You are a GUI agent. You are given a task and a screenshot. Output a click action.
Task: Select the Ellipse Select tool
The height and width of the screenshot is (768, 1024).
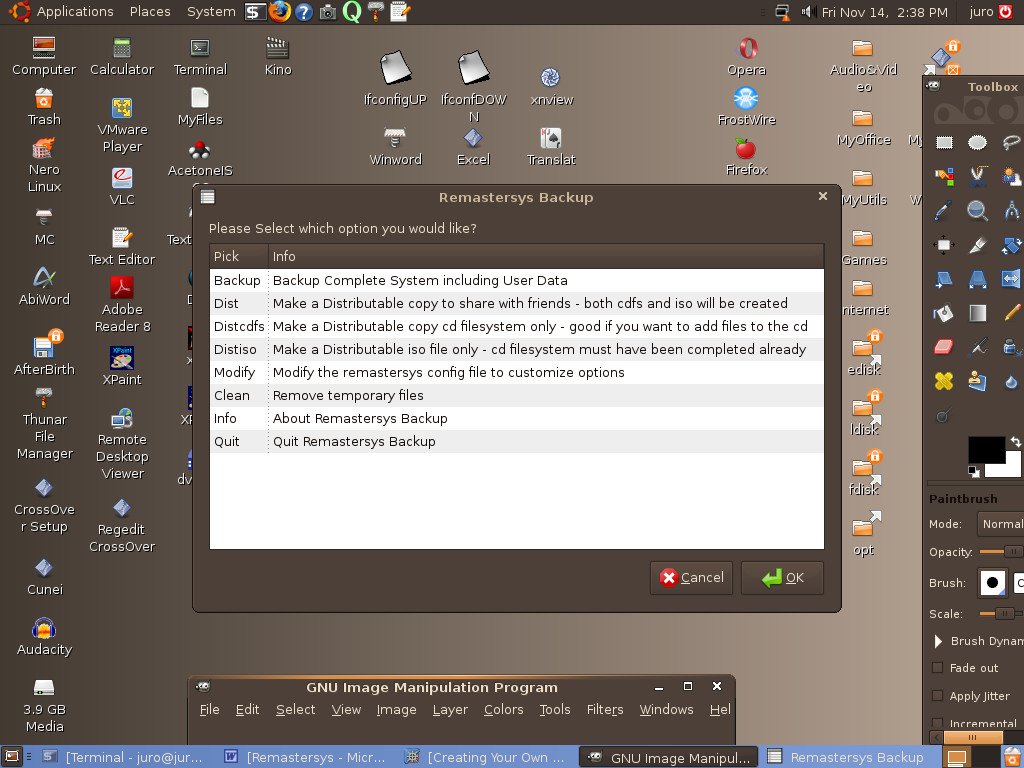978,143
